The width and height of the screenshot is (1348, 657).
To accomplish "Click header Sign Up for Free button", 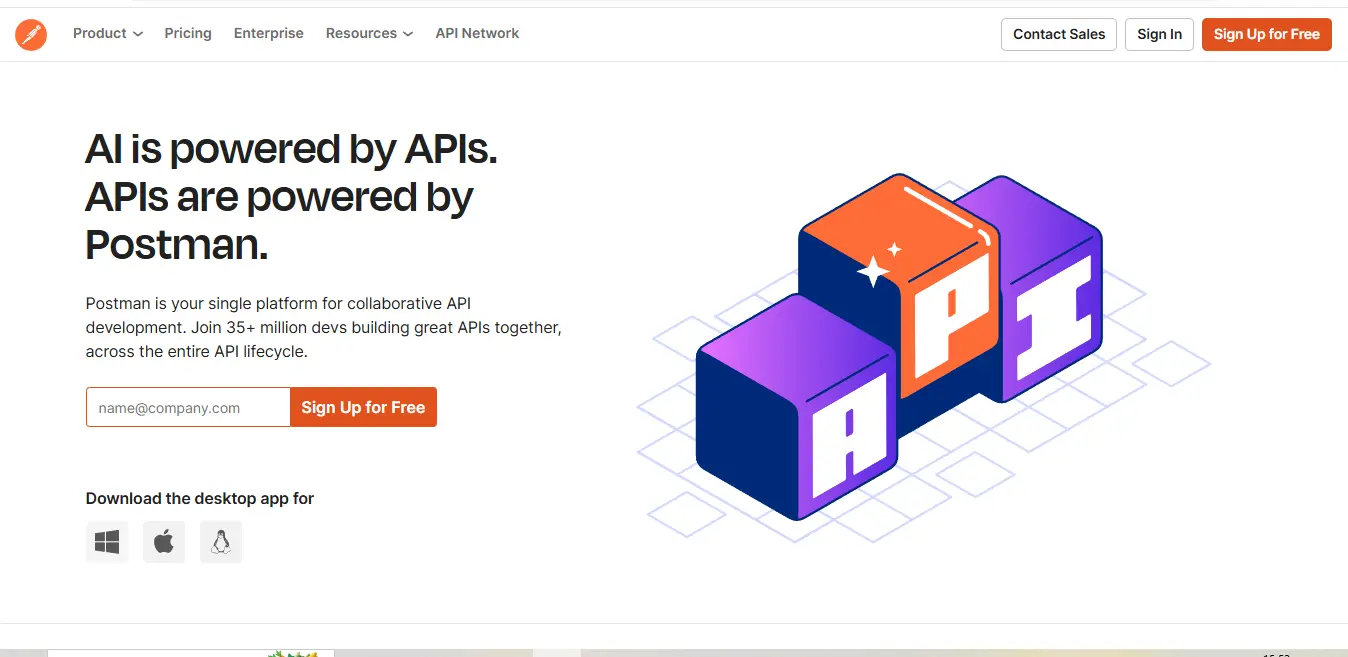I will click(x=1267, y=34).
